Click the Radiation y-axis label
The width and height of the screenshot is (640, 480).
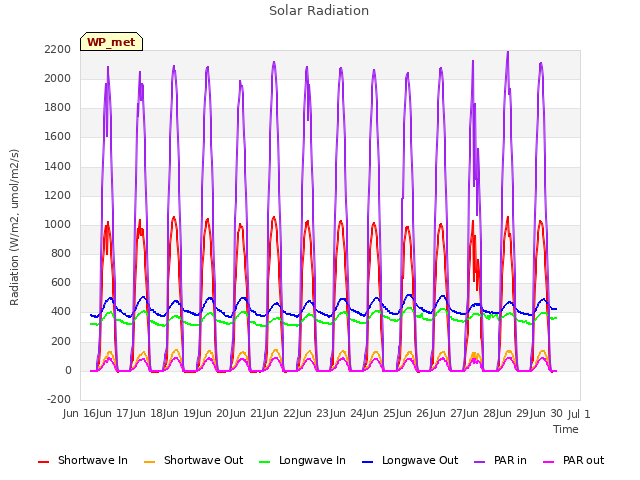(14, 227)
